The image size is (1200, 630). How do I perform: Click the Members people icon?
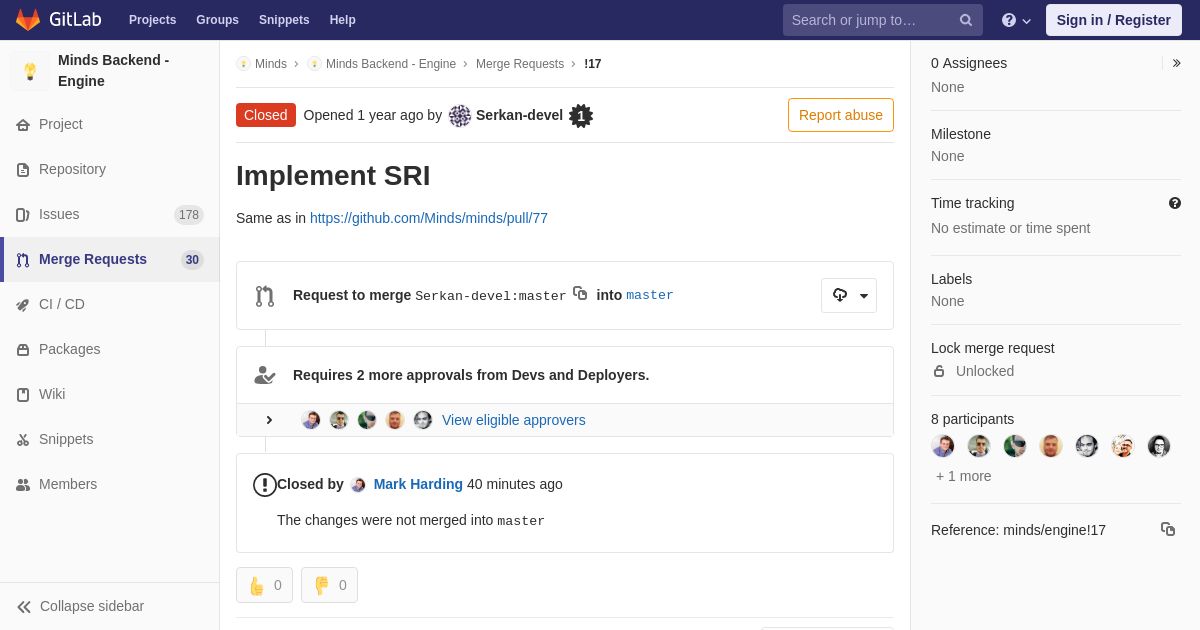coord(23,485)
